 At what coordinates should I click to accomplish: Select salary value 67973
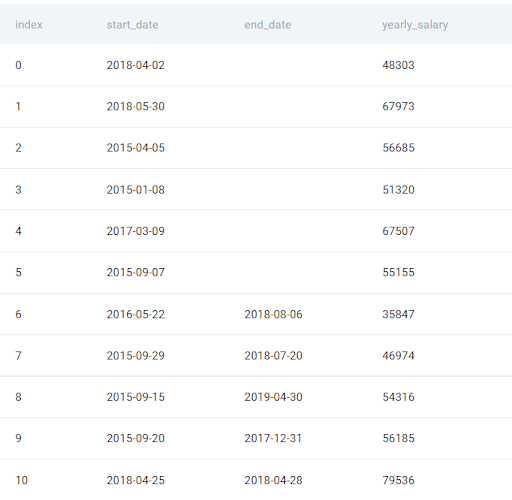[398, 106]
